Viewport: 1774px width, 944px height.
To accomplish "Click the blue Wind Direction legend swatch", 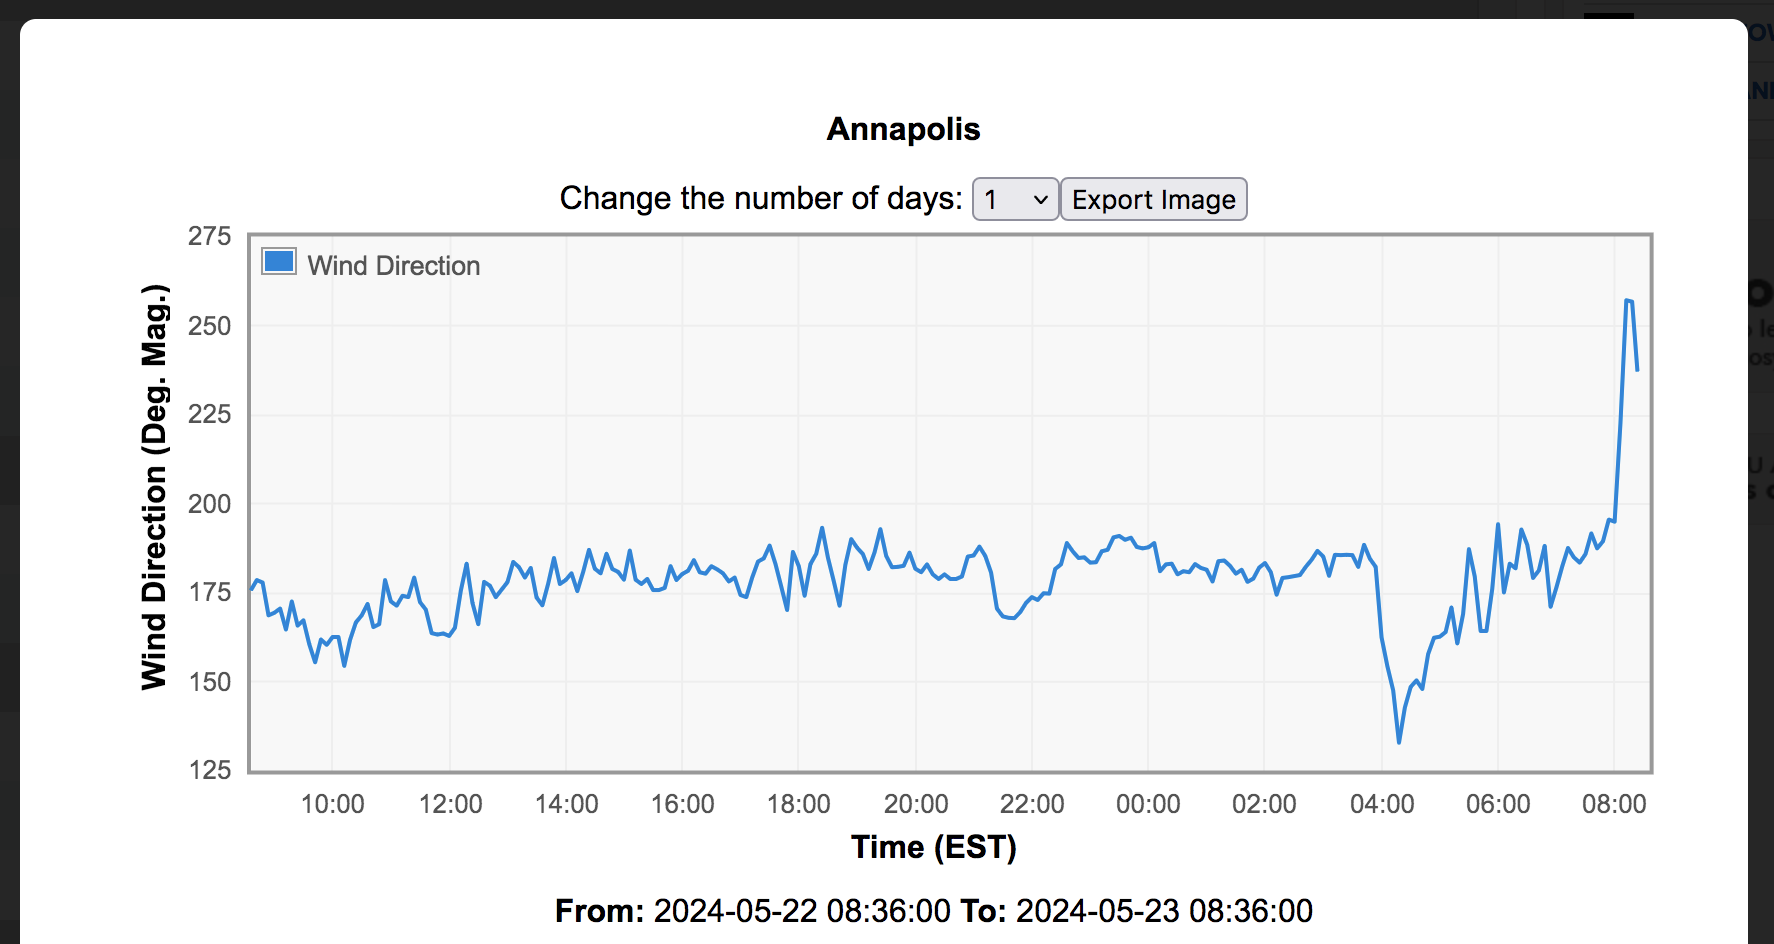I will point(279,262).
